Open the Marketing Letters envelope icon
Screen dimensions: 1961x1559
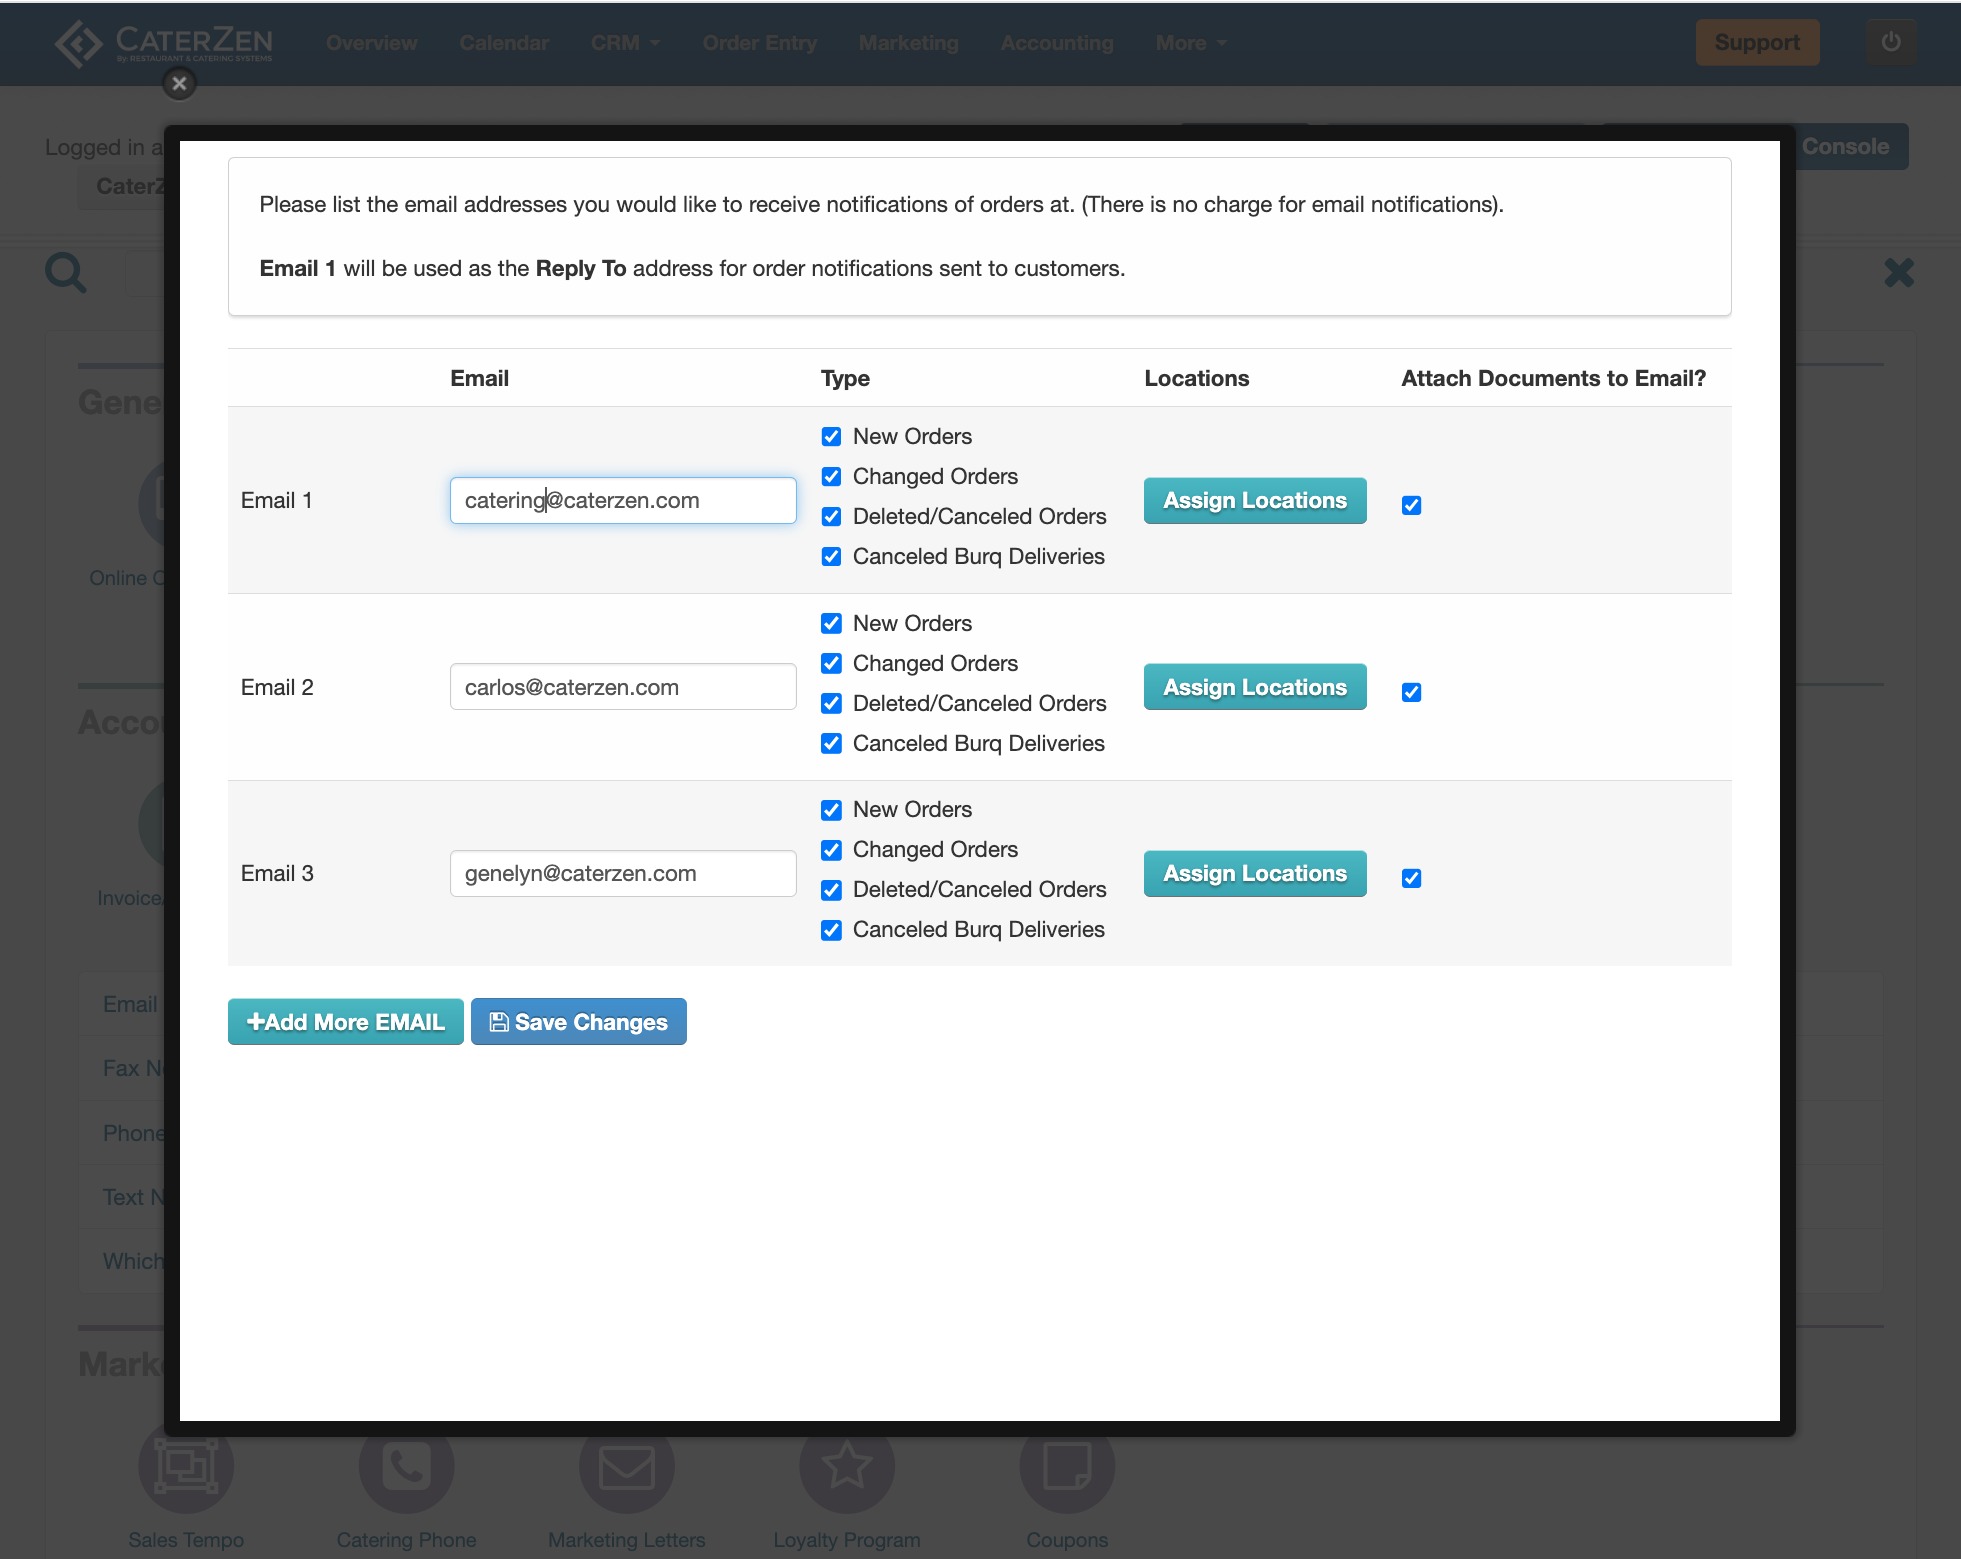click(x=626, y=1467)
